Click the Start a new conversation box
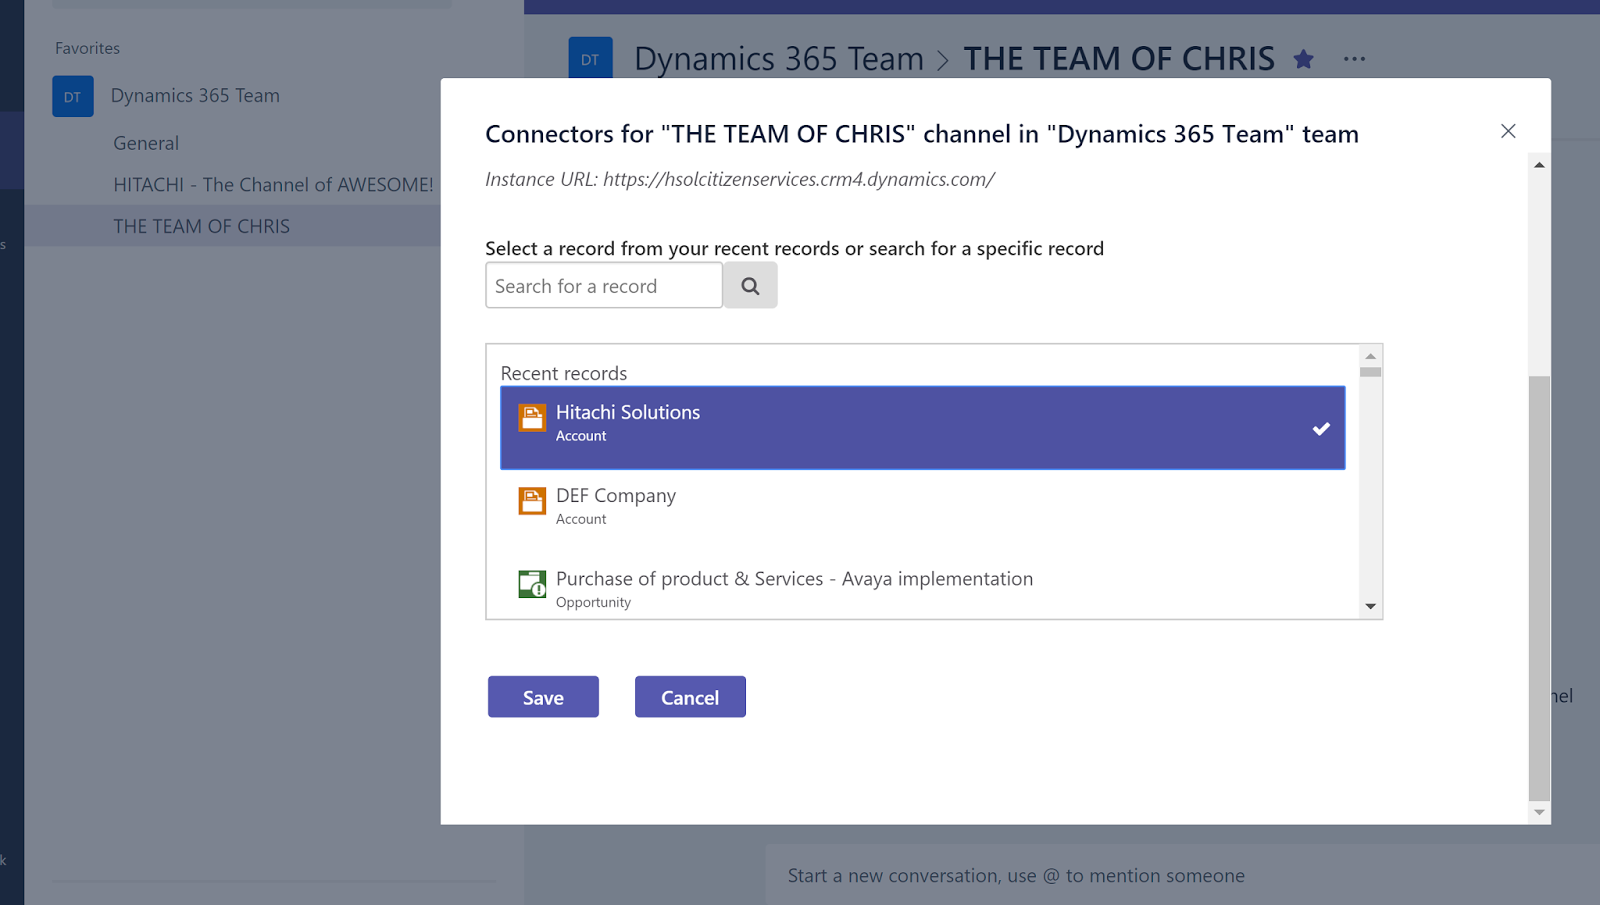The height and width of the screenshot is (905, 1600). point(1183,875)
